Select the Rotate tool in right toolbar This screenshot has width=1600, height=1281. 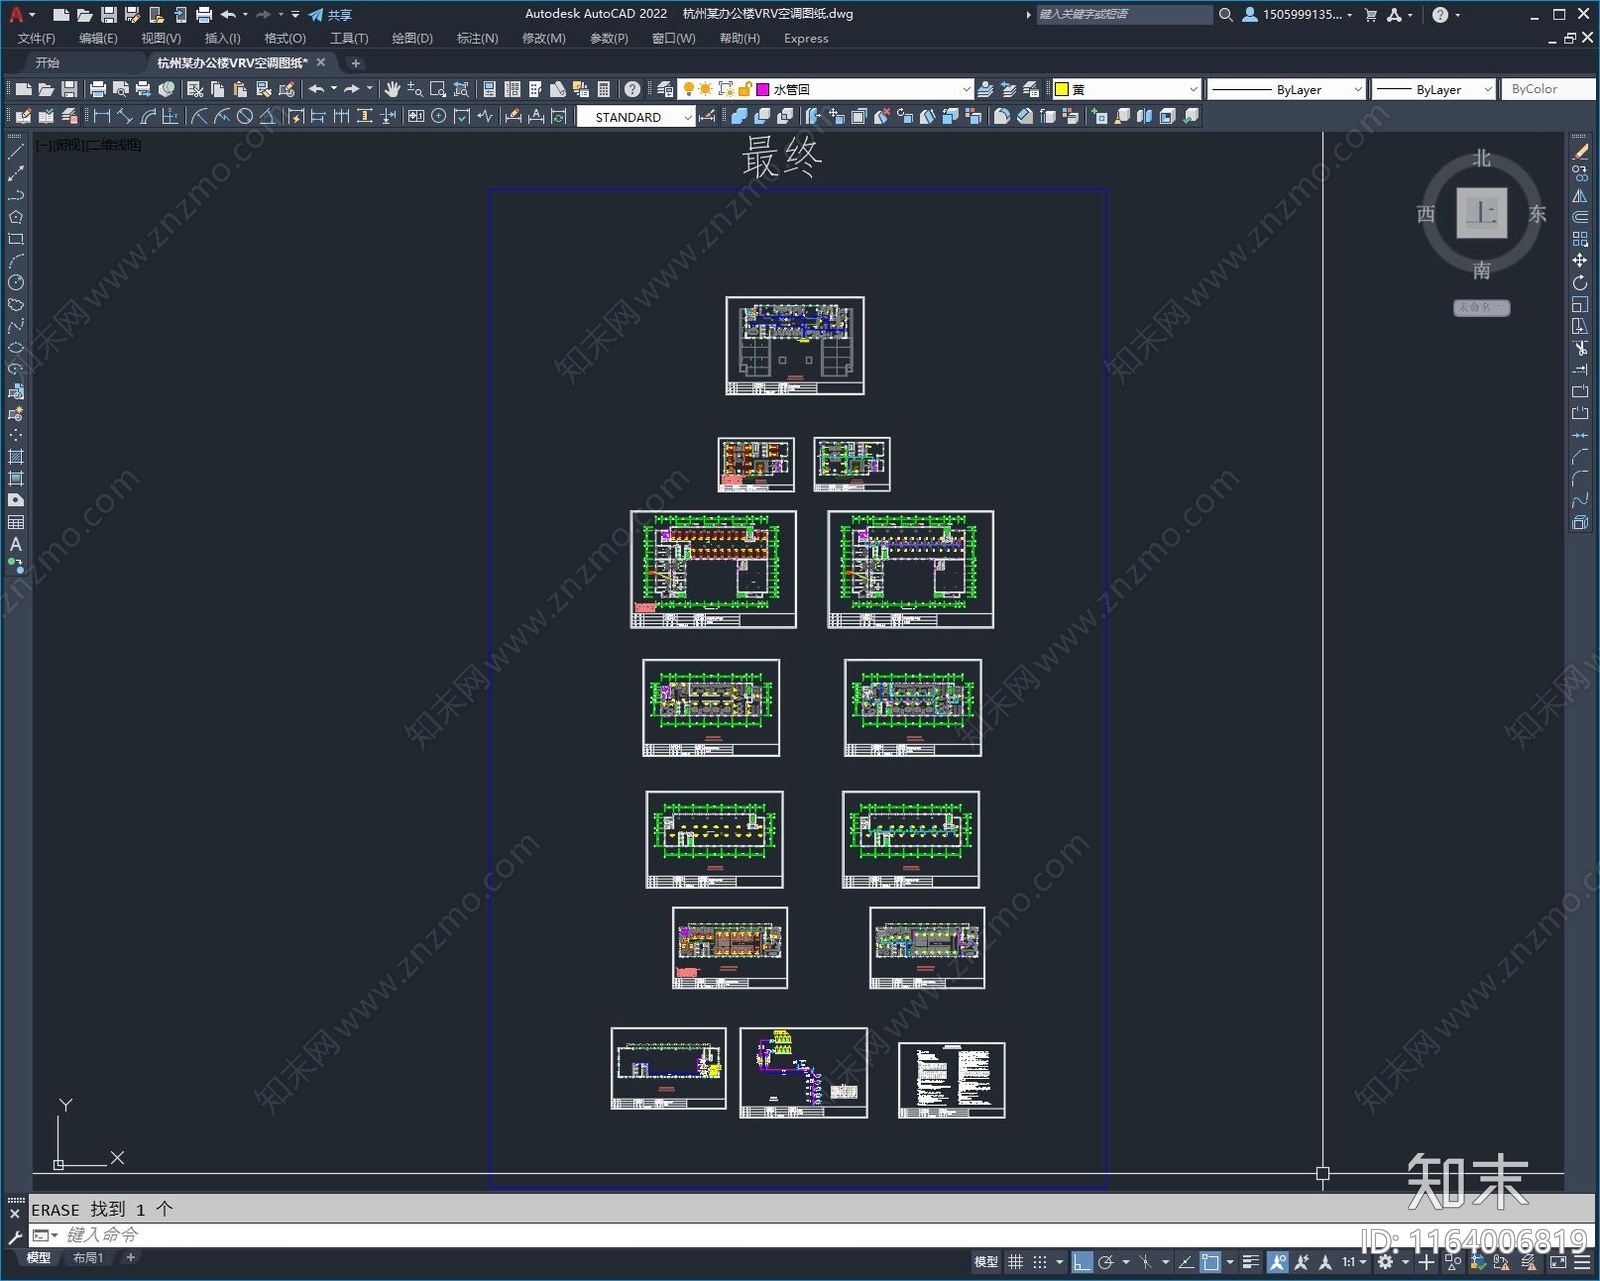tap(1580, 283)
